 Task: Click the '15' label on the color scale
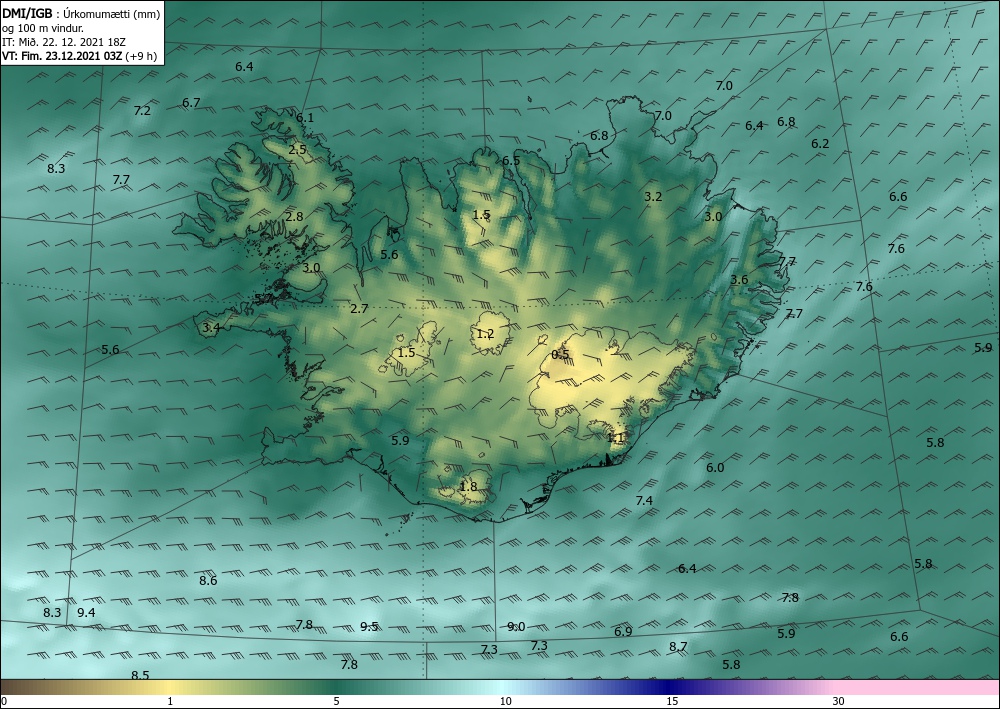pyautogui.click(x=672, y=701)
